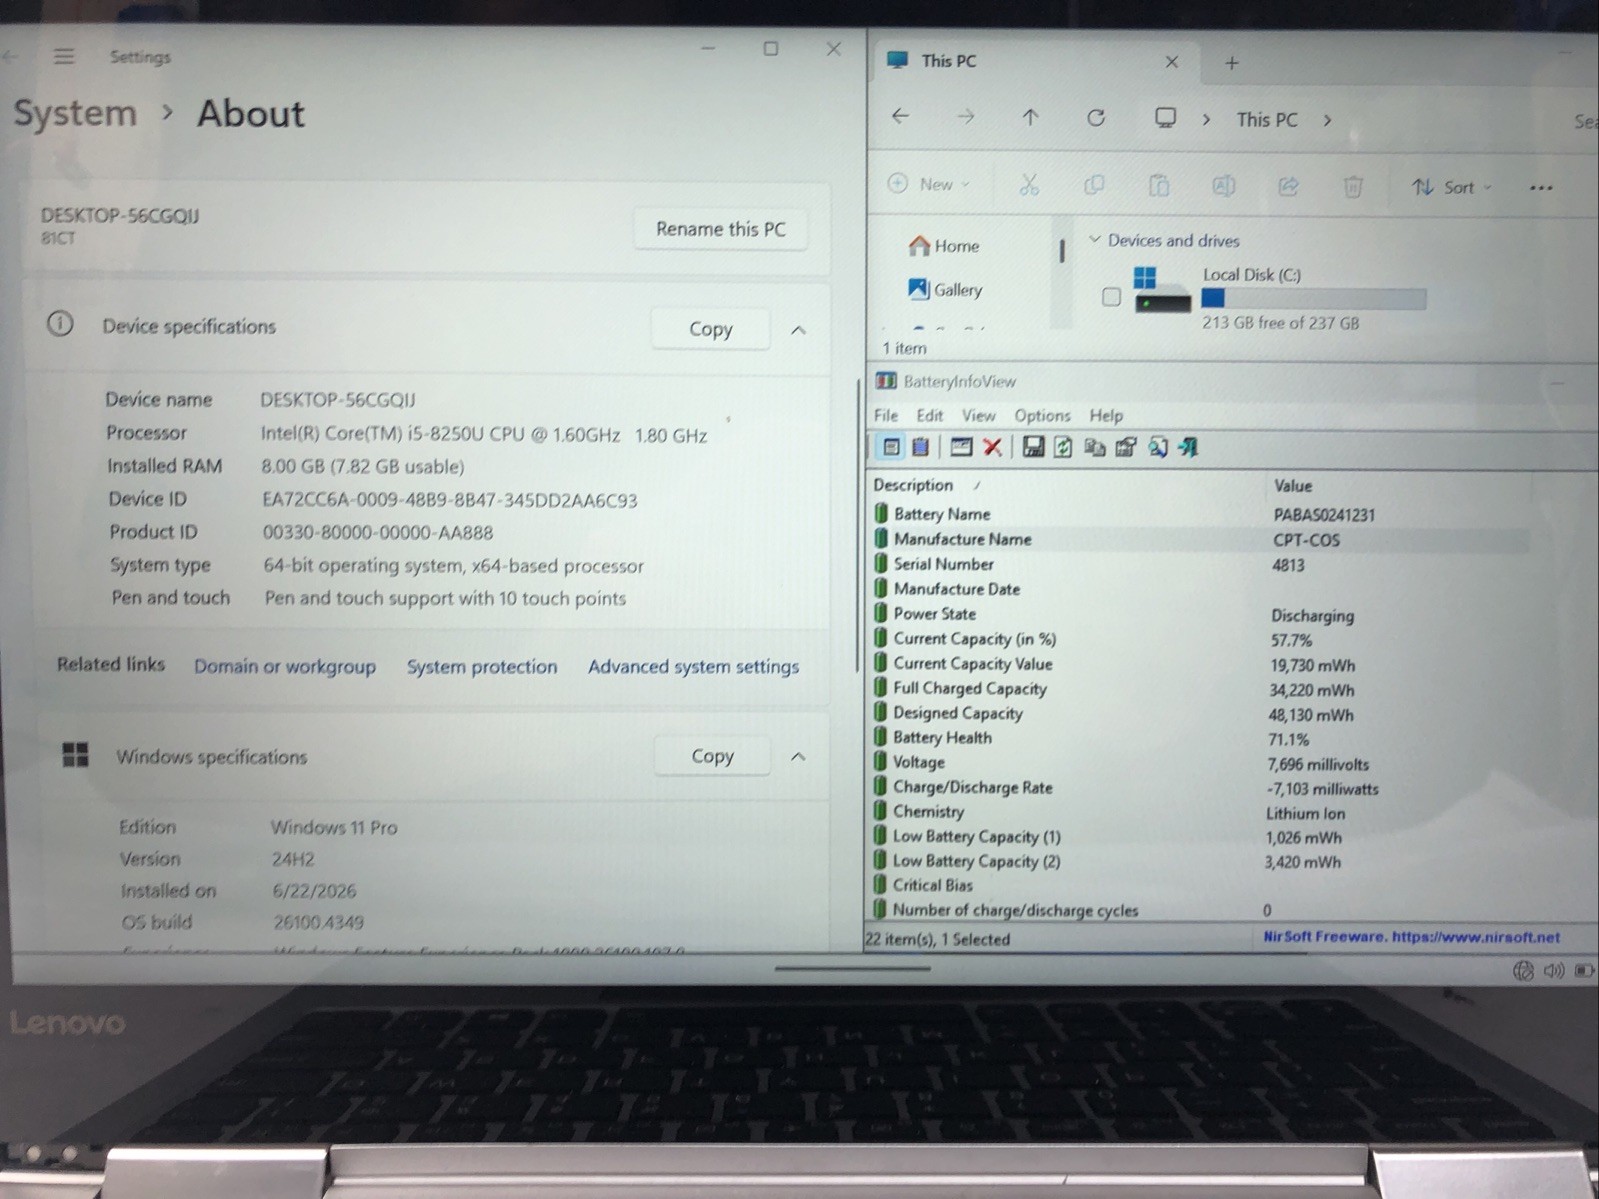
Task: Open the Sort dropdown in Explorer
Action: pyautogui.click(x=1451, y=187)
